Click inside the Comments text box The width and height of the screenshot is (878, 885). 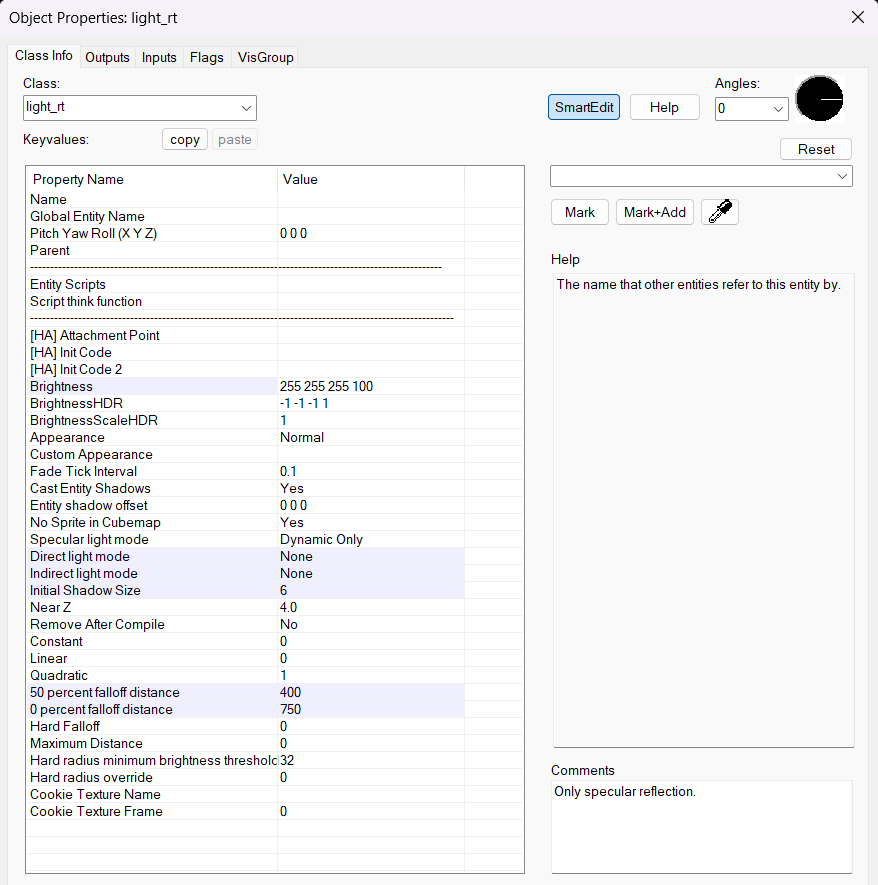click(x=702, y=826)
